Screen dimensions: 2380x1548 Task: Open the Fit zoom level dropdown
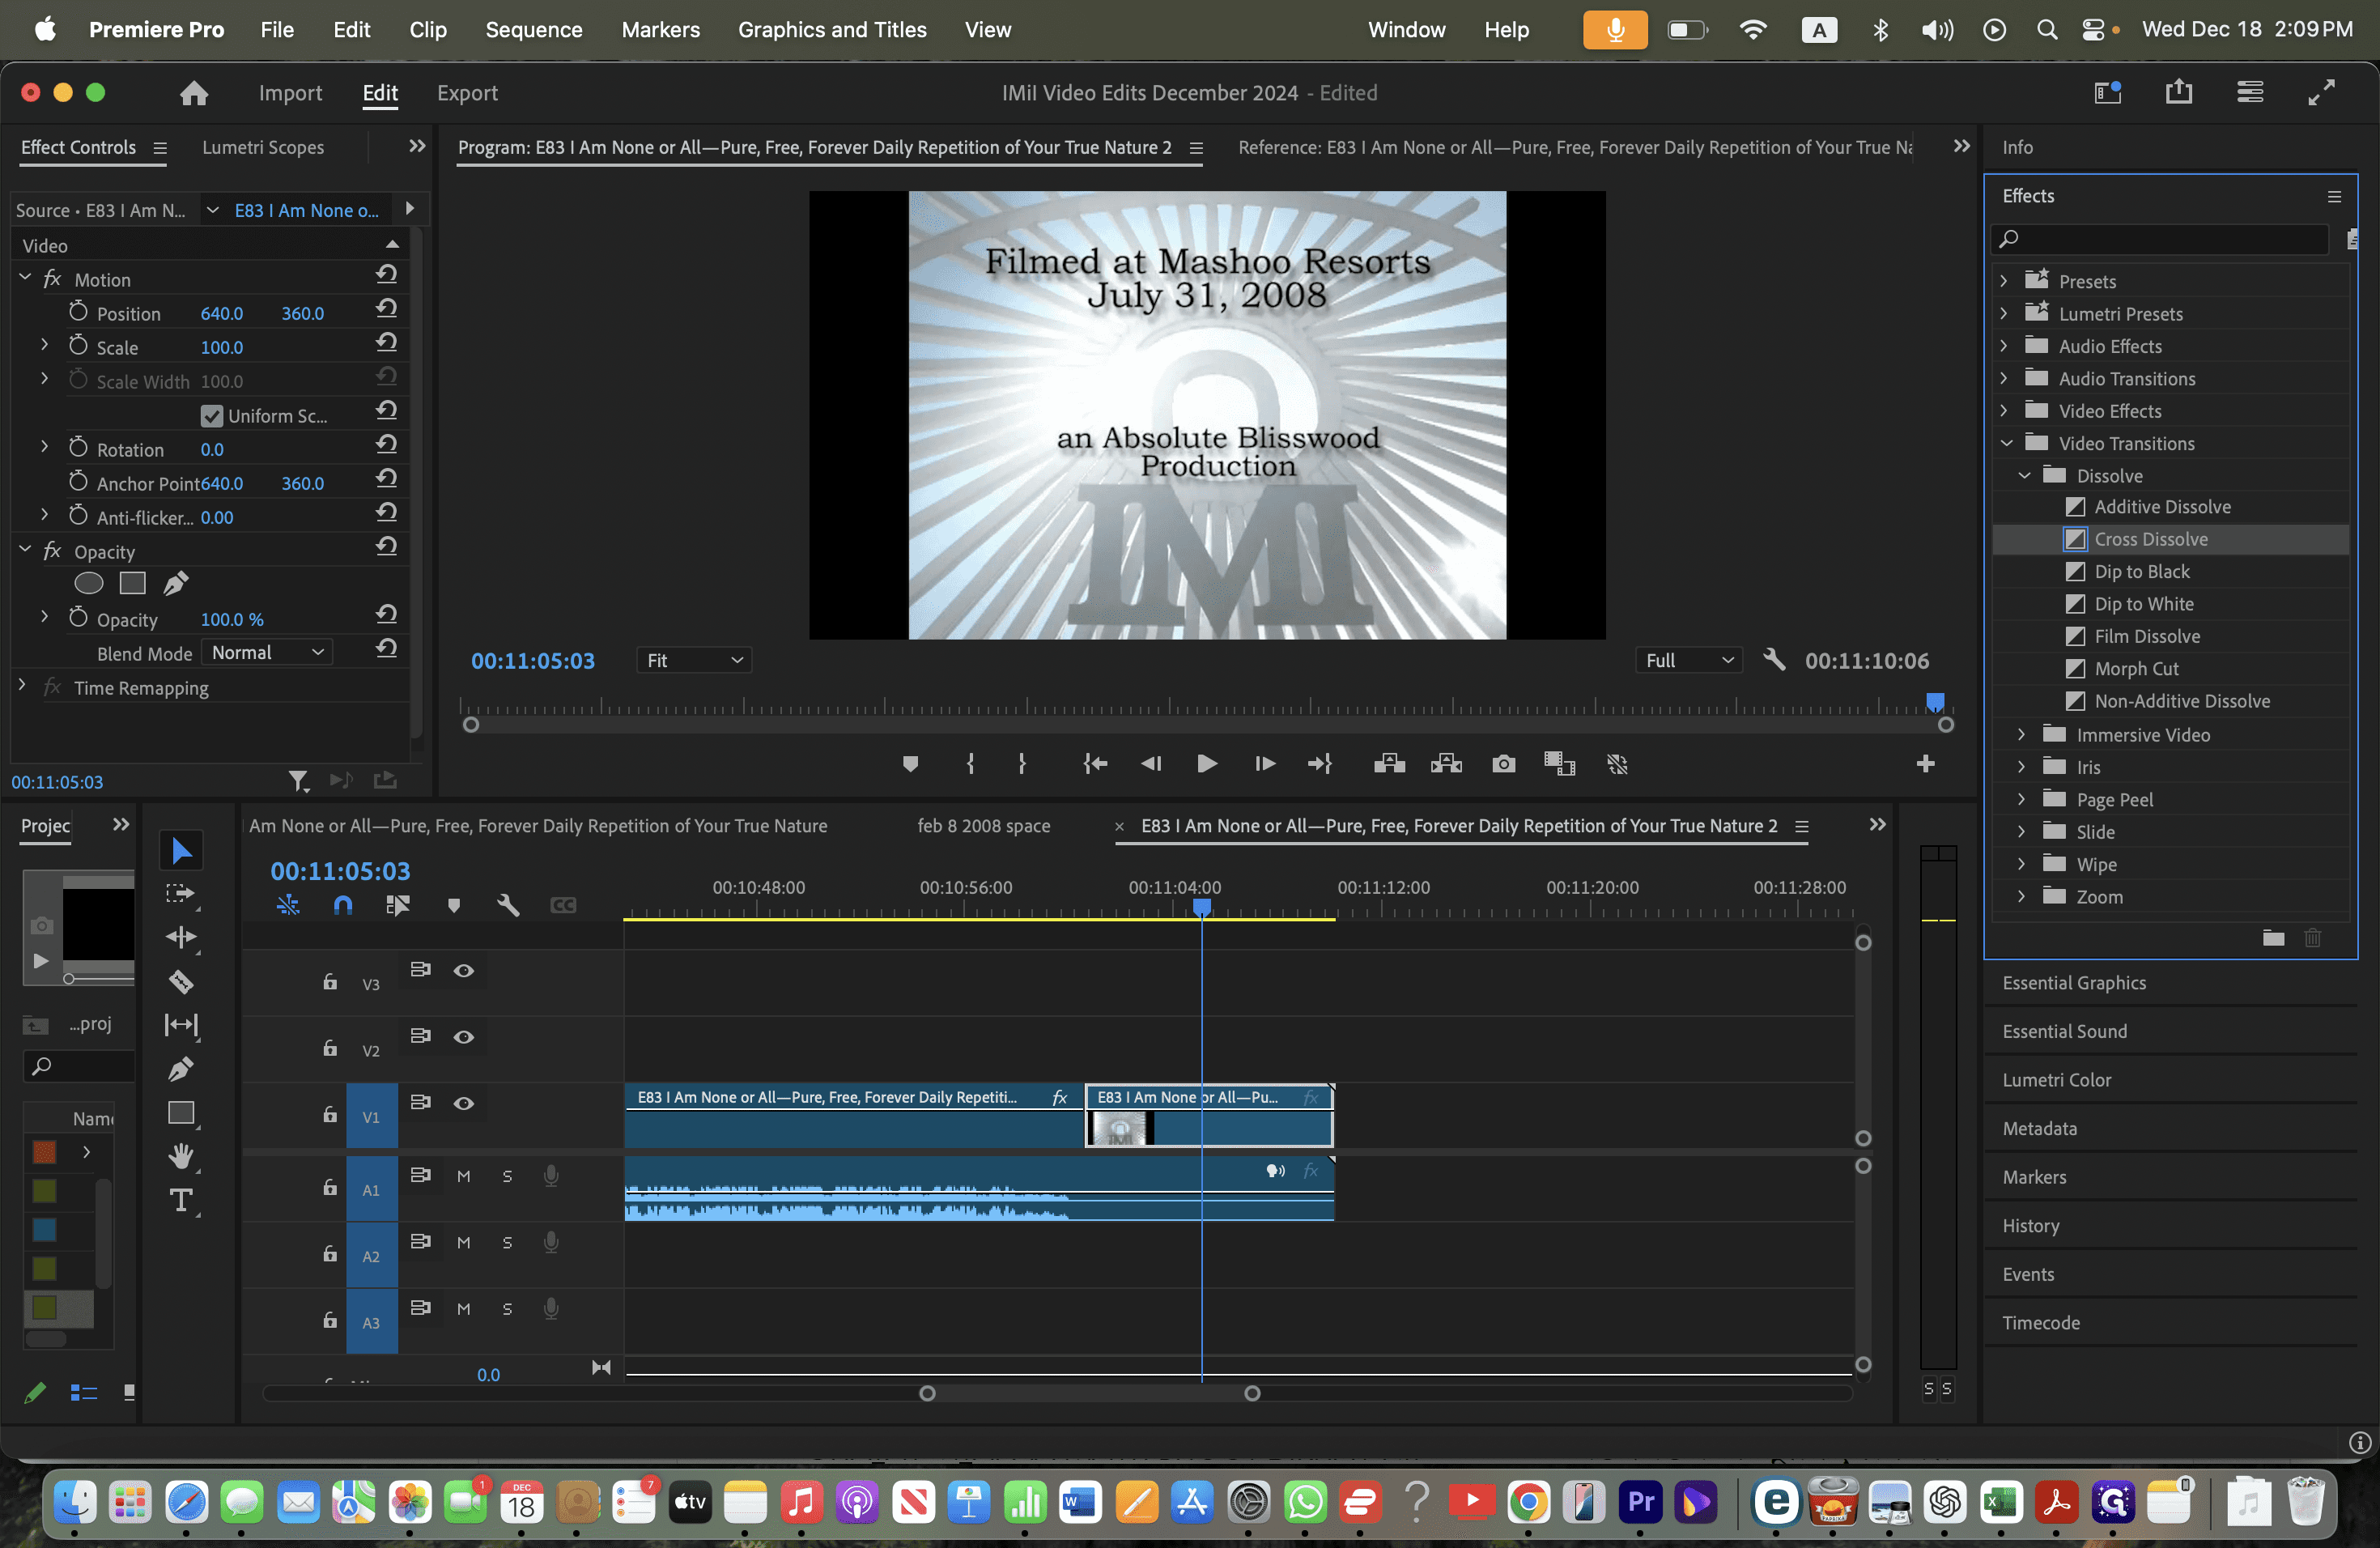point(694,660)
